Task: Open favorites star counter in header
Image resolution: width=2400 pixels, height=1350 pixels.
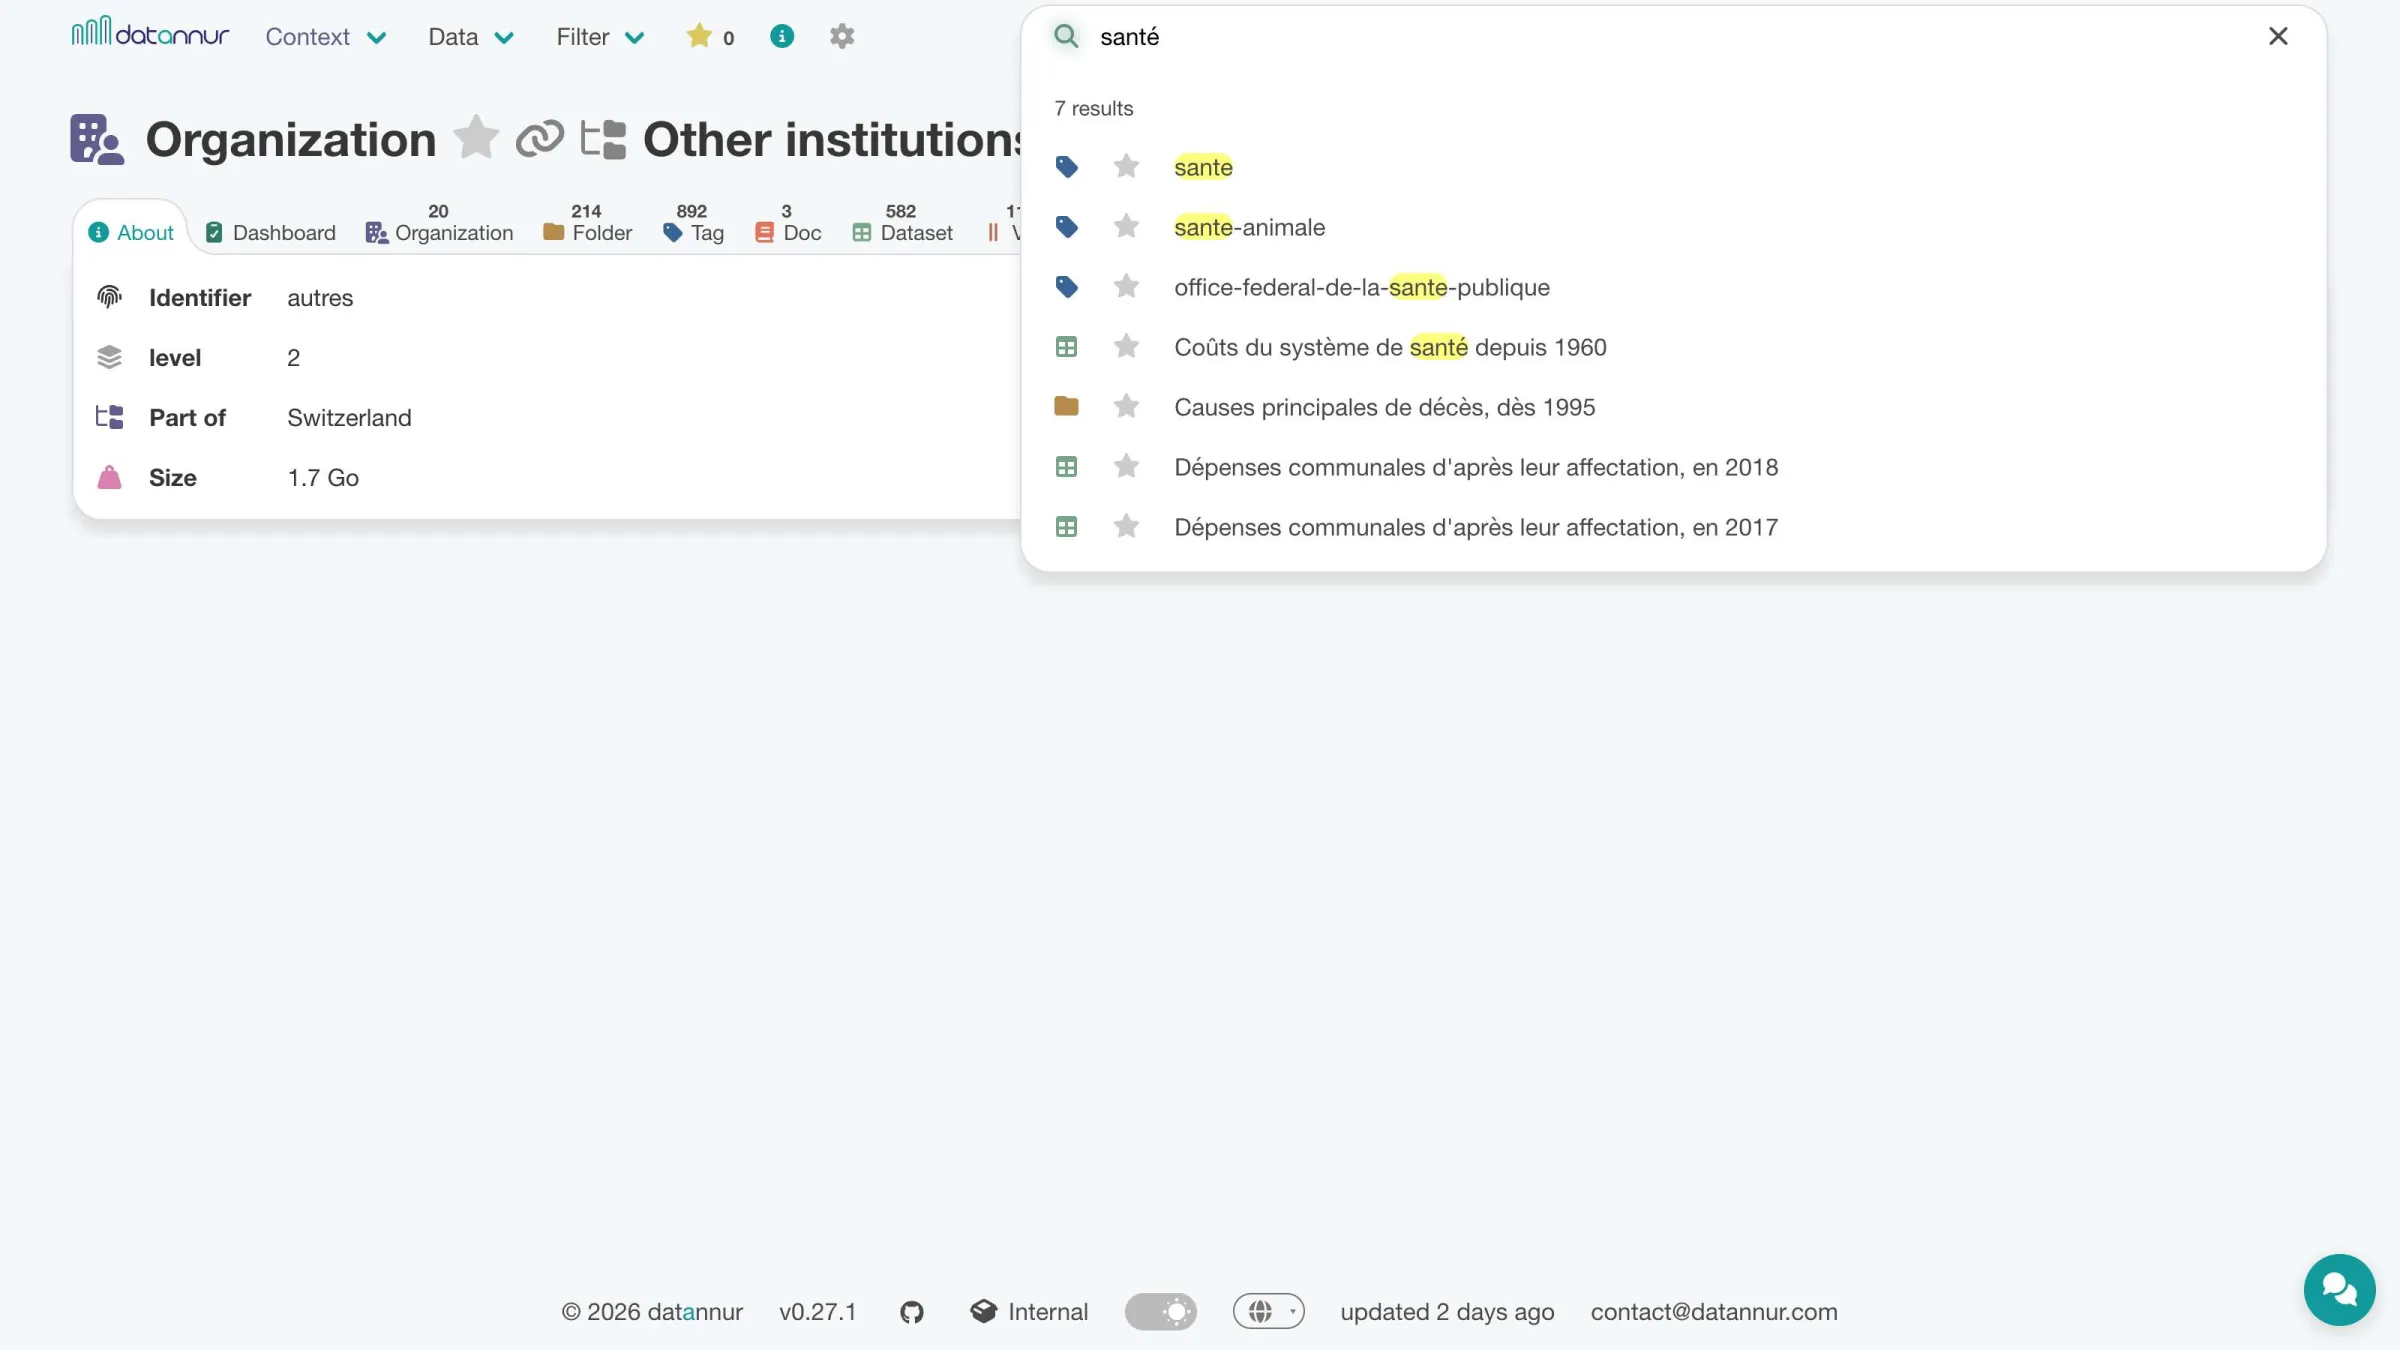Action: pos(710,37)
